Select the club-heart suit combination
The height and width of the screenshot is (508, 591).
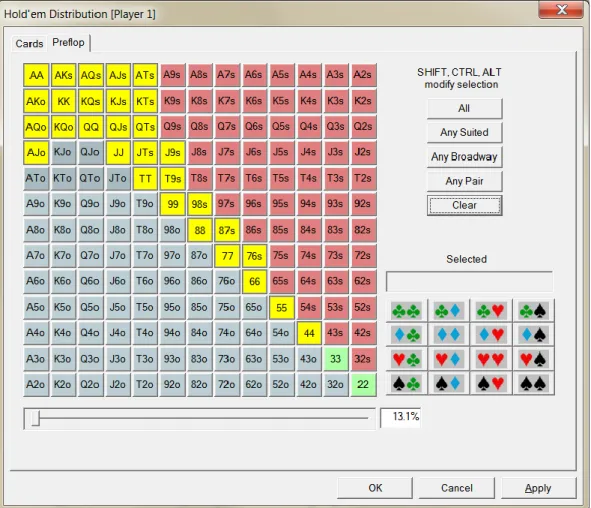click(x=490, y=311)
